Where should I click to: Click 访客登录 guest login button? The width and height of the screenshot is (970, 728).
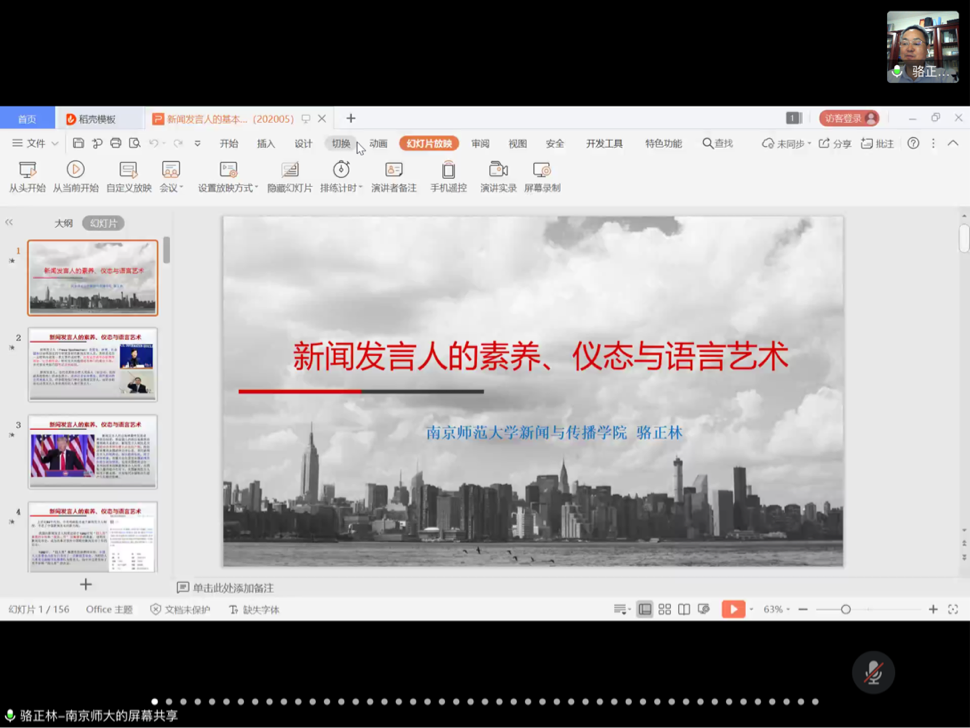(x=848, y=118)
